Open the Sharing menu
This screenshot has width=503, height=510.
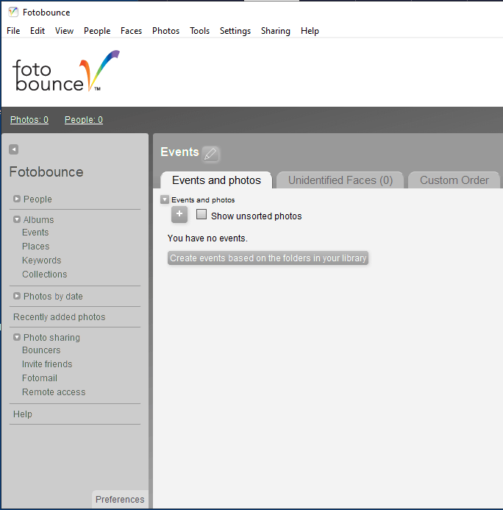[x=276, y=31]
